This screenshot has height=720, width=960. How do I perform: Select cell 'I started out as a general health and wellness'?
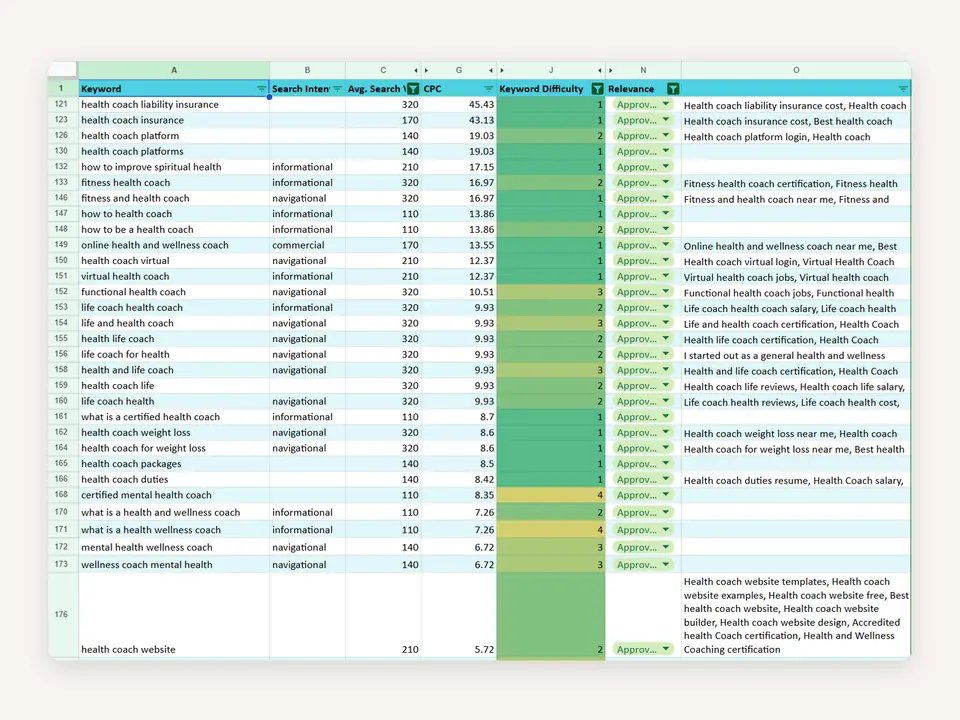pyautogui.click(x=796, y=354)
